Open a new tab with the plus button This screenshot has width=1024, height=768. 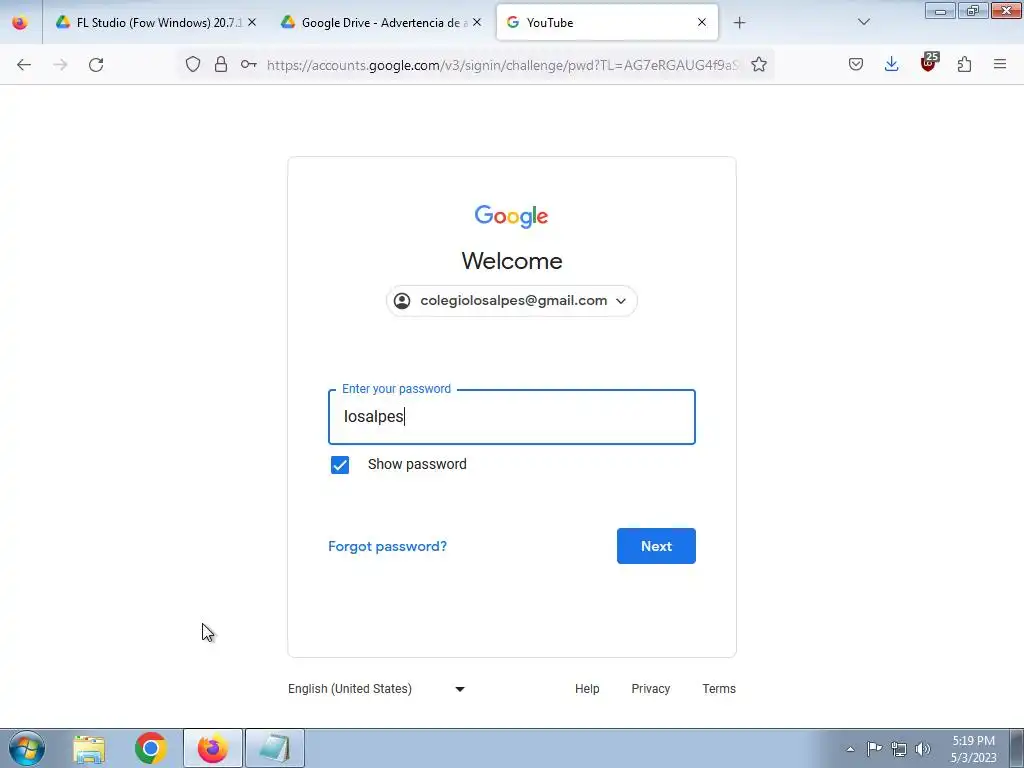[739, 23]
